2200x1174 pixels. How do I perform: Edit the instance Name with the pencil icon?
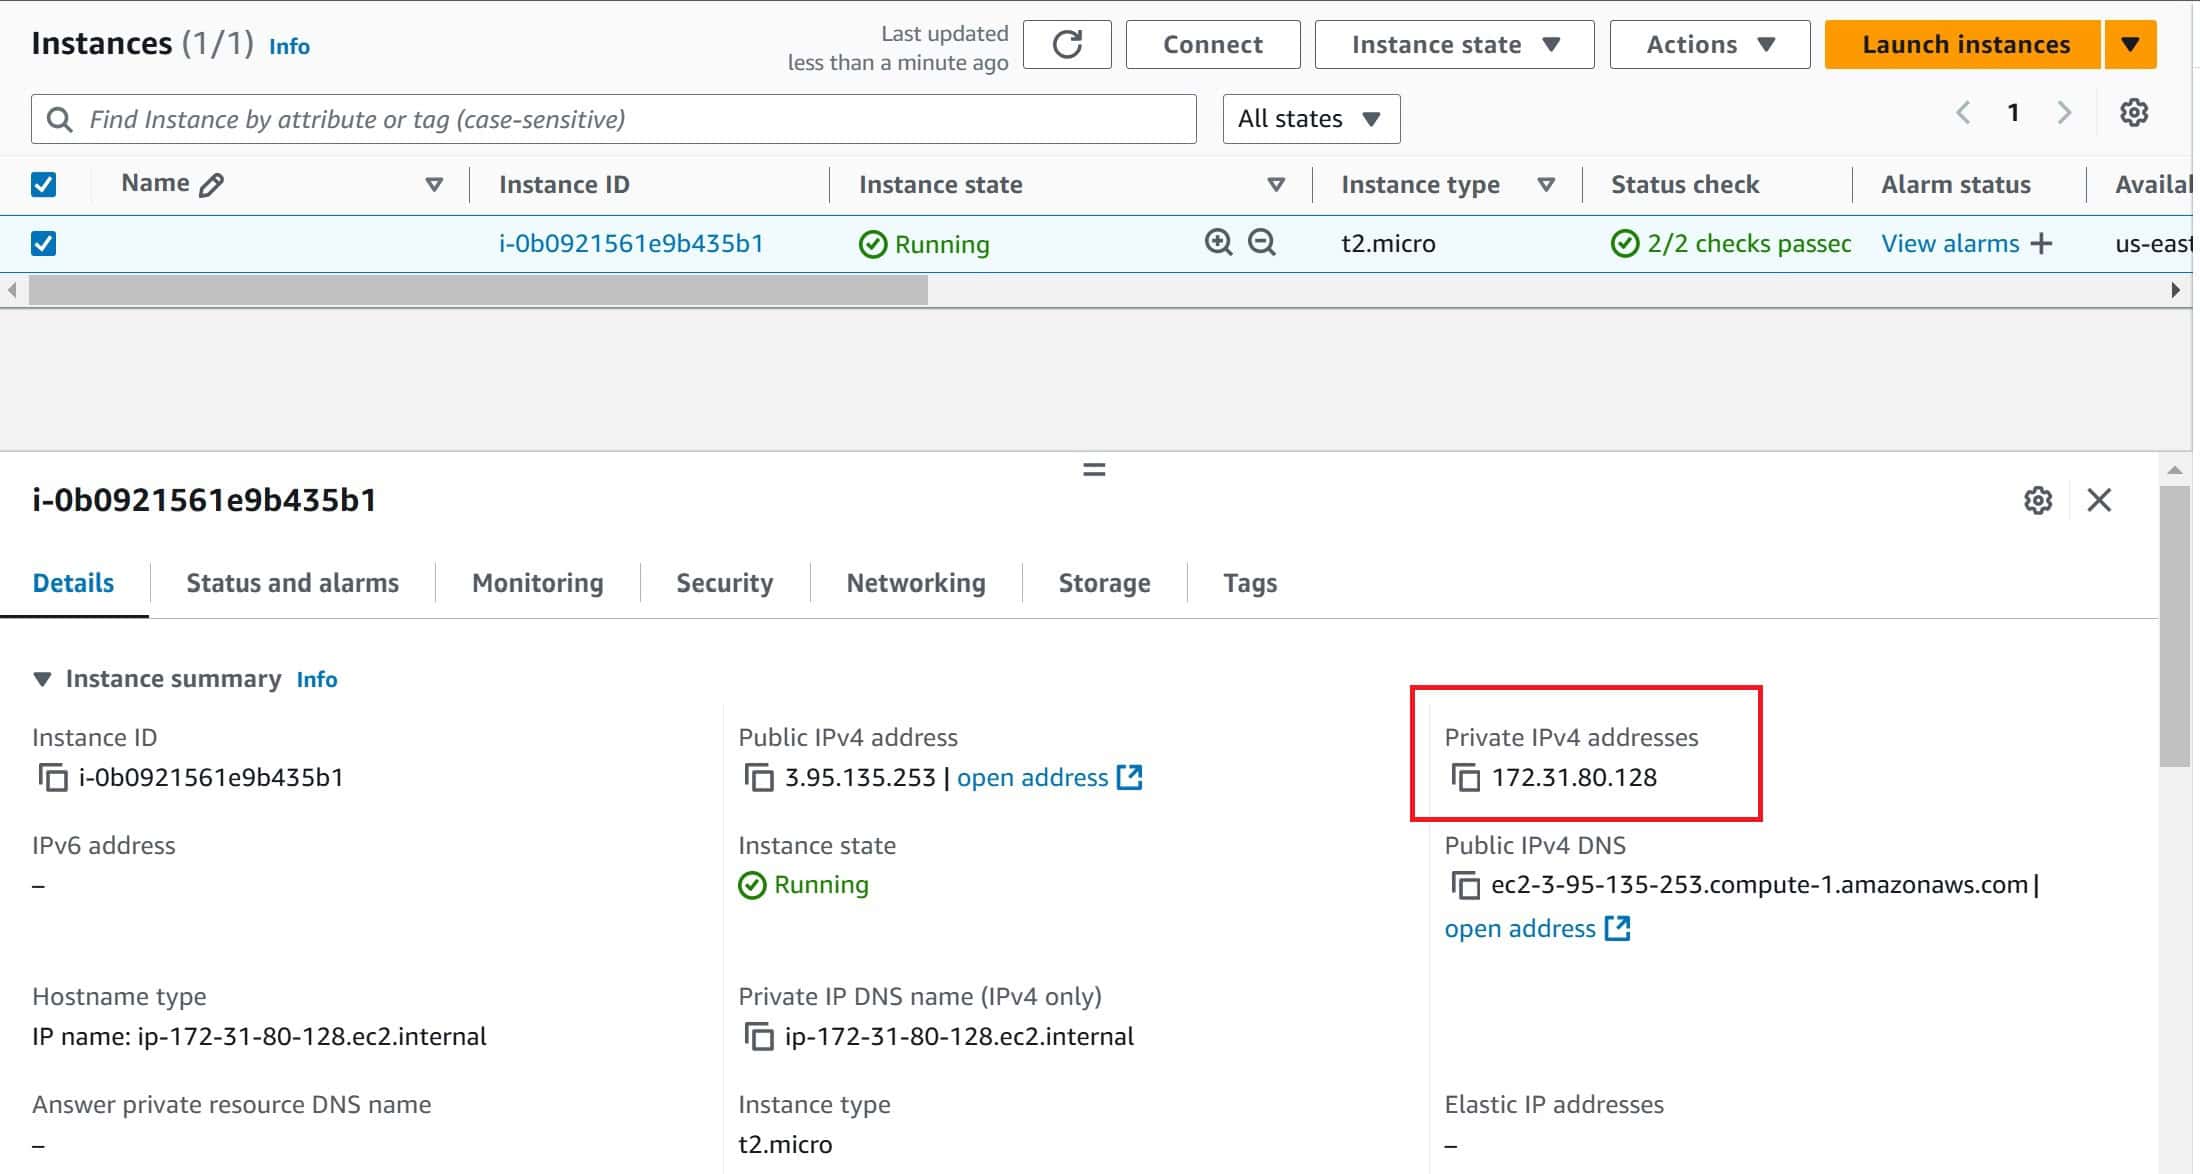coord(212,182)
